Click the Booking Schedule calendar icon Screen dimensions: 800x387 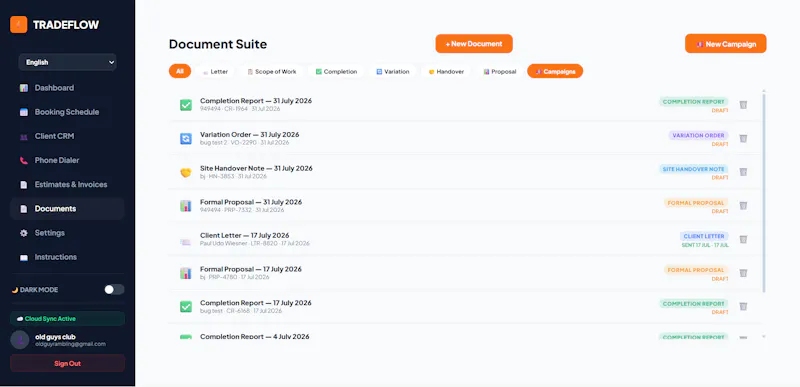coord(23,112)
